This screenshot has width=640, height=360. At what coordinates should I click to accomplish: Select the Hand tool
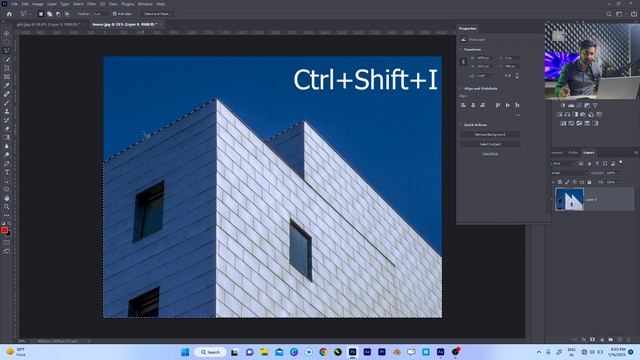point(7,198)
